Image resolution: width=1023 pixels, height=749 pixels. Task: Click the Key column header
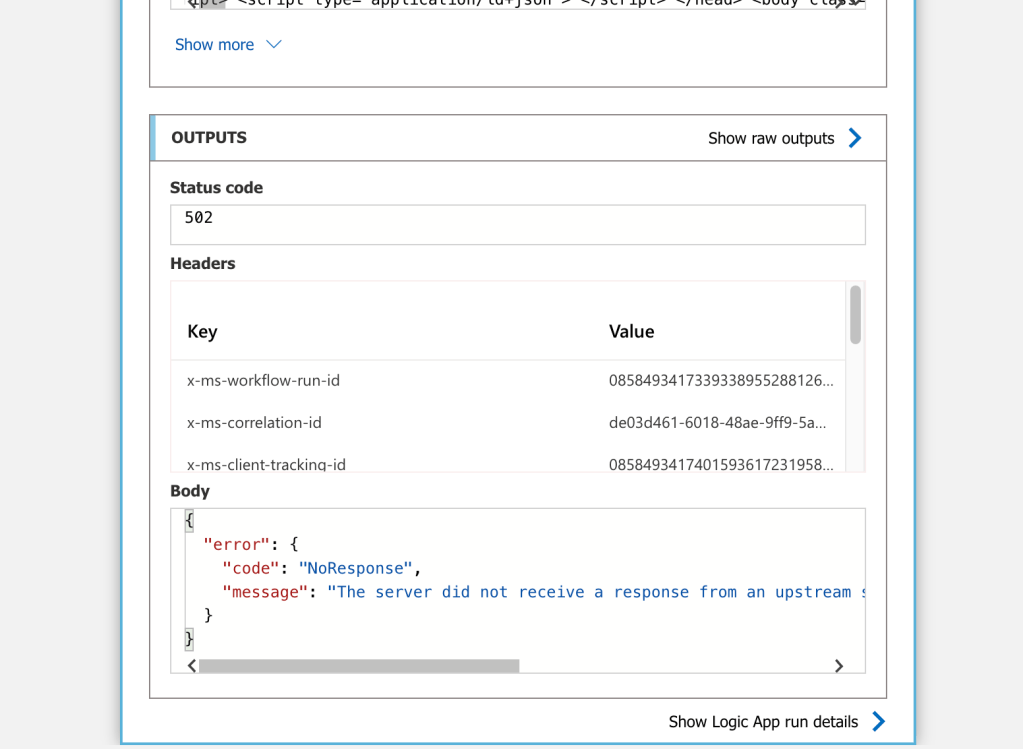[202, 331]
